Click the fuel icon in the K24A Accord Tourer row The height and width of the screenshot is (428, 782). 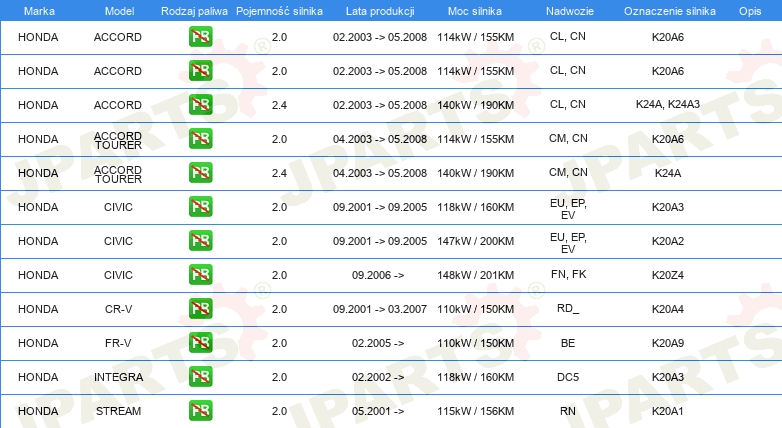pyautogui.click(x=200, y=173)
